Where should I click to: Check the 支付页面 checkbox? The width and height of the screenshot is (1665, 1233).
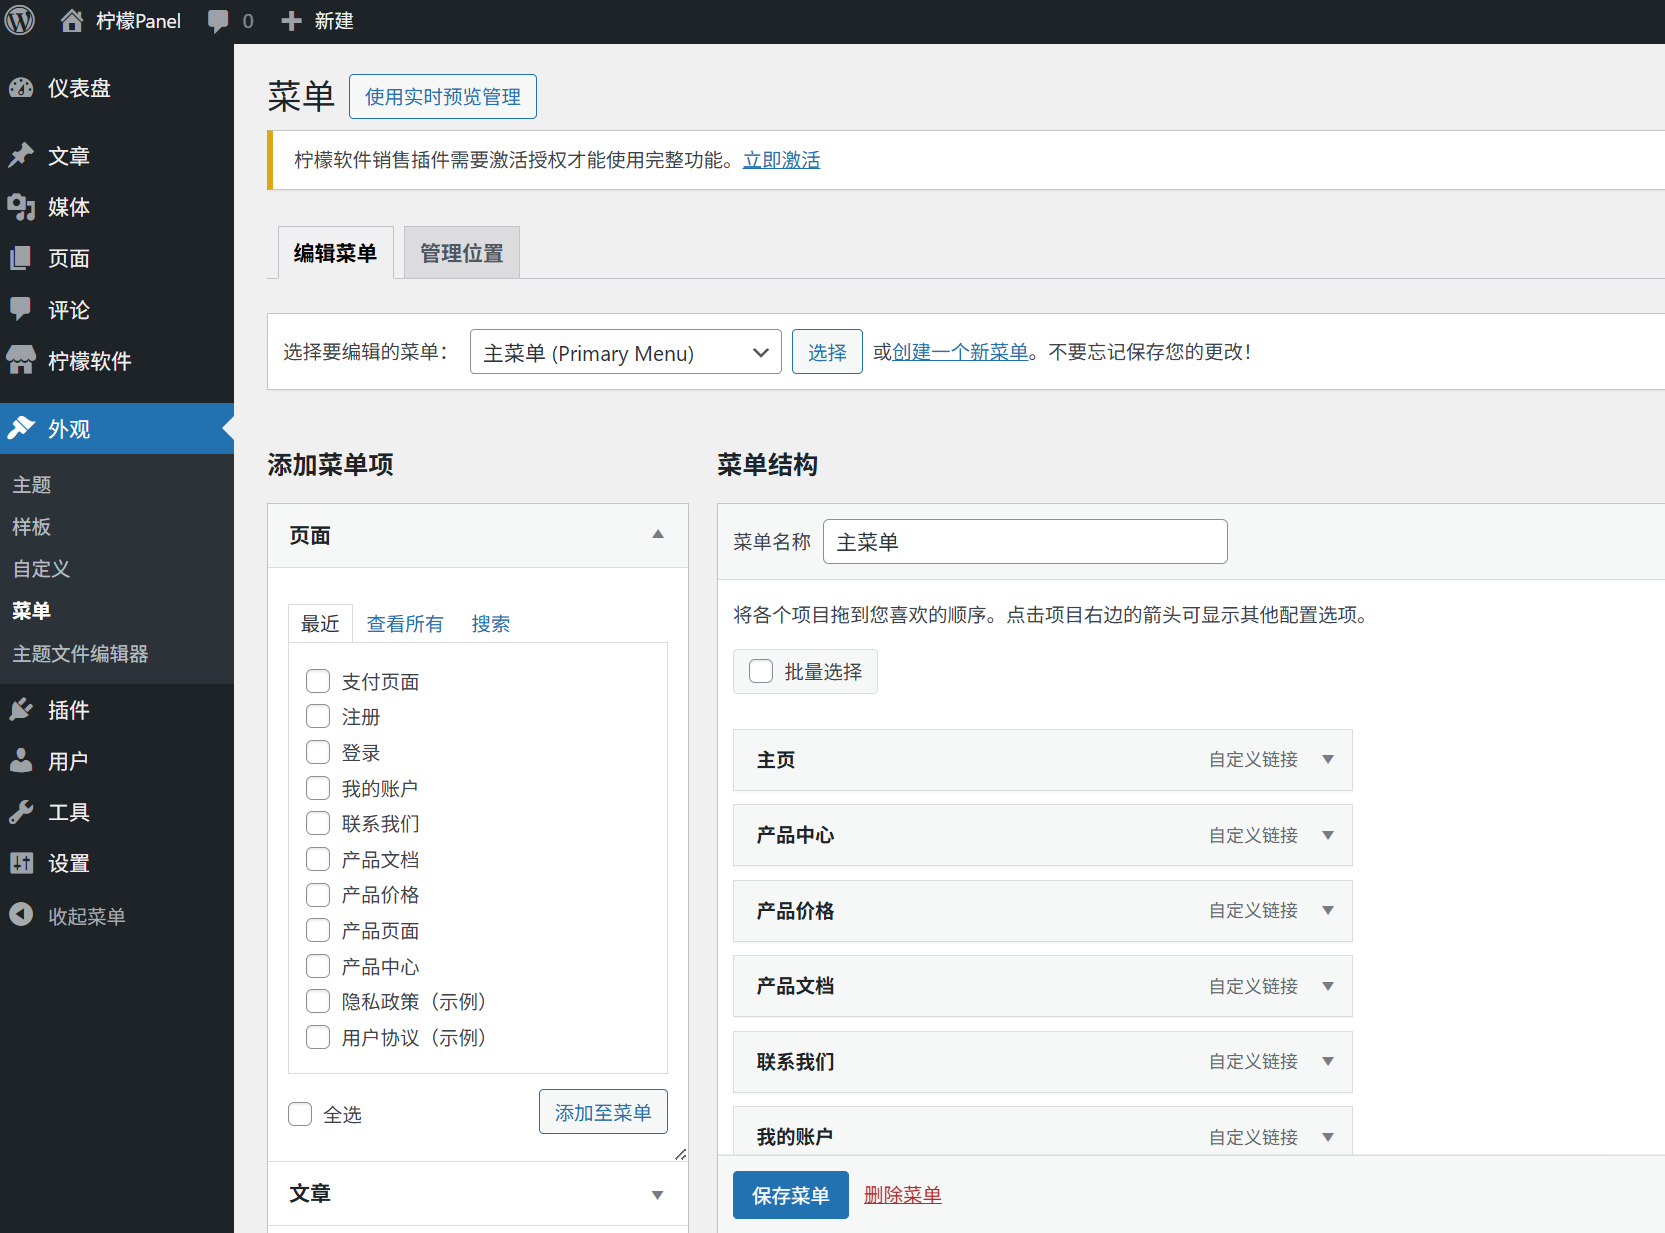[318, 681]
